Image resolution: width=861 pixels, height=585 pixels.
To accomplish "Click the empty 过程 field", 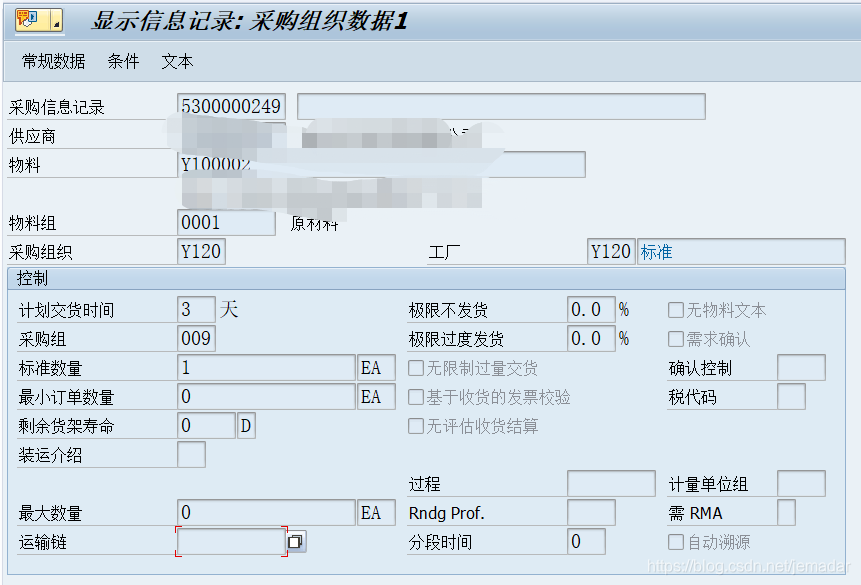I will [x=611, y=483].
